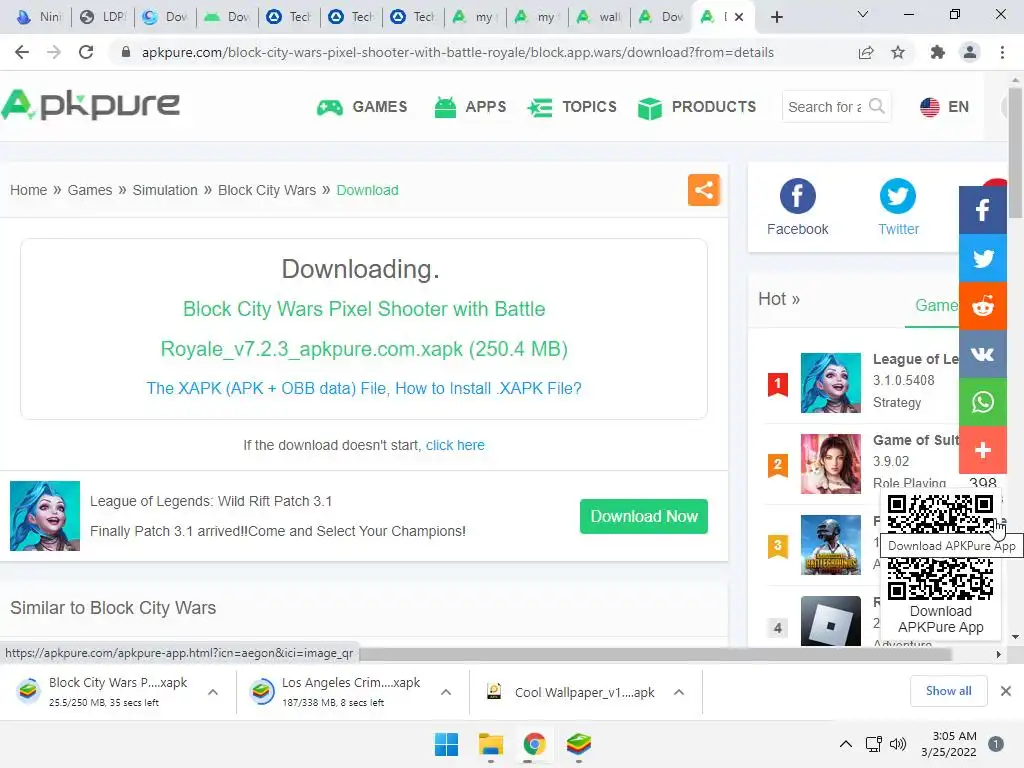Image resolution: width=1024 pixels, height=768 pixels.
Task: Share on Twitter via the round Twitter icon
Action: click(x=898, y=196)
